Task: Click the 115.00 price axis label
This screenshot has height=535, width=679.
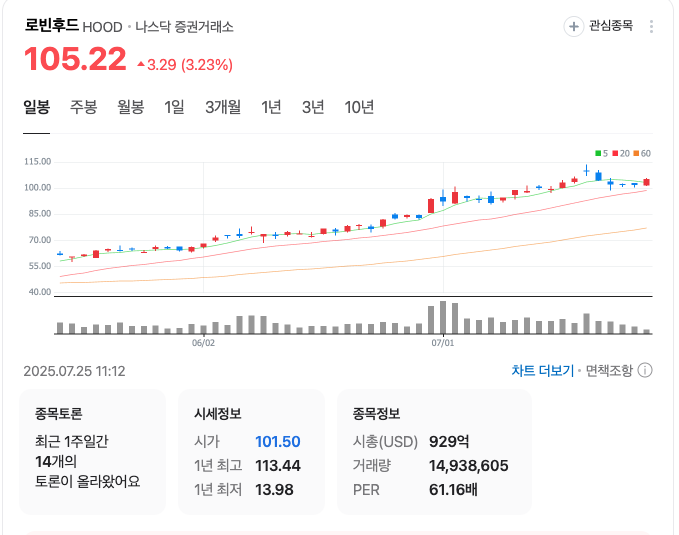Action: tap(38, 162)
